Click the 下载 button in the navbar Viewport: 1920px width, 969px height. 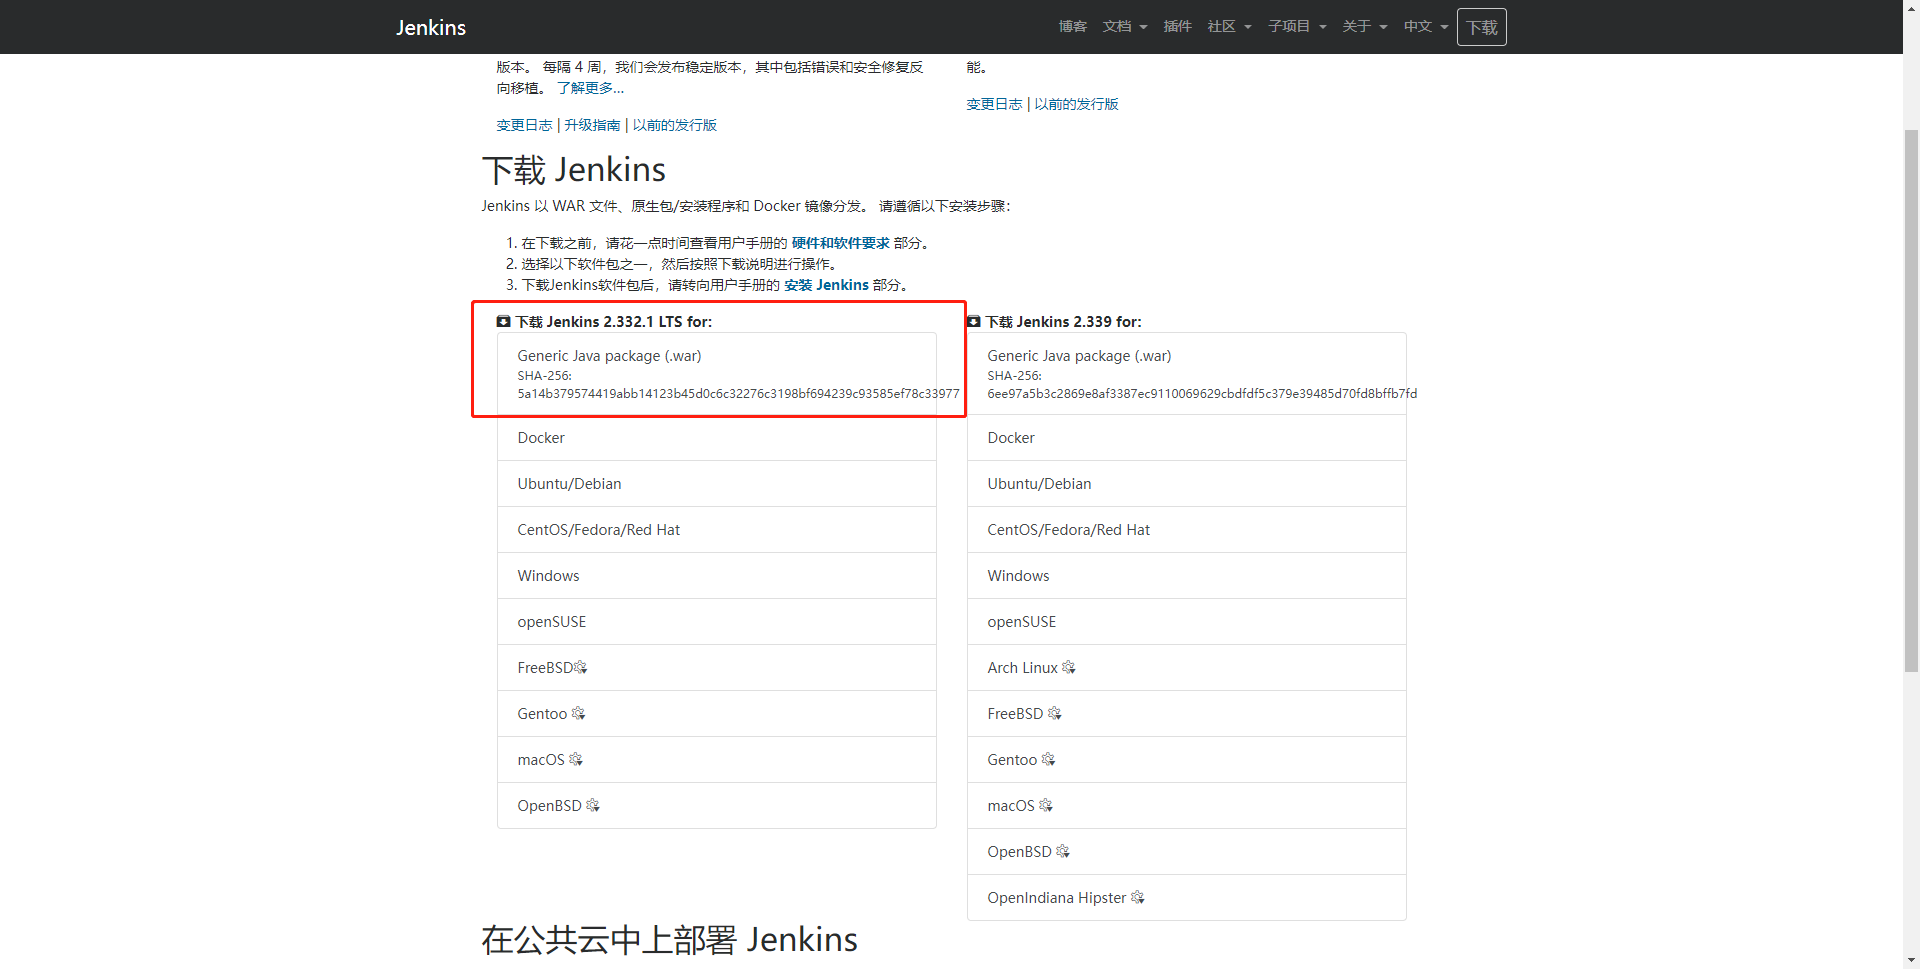pyautogui.click(x=1481, y=27)
